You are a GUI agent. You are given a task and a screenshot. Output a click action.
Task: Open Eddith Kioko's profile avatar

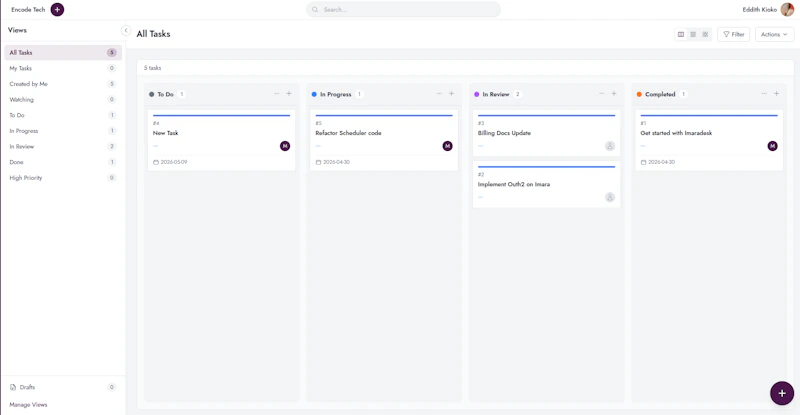(x=787, y=10)
